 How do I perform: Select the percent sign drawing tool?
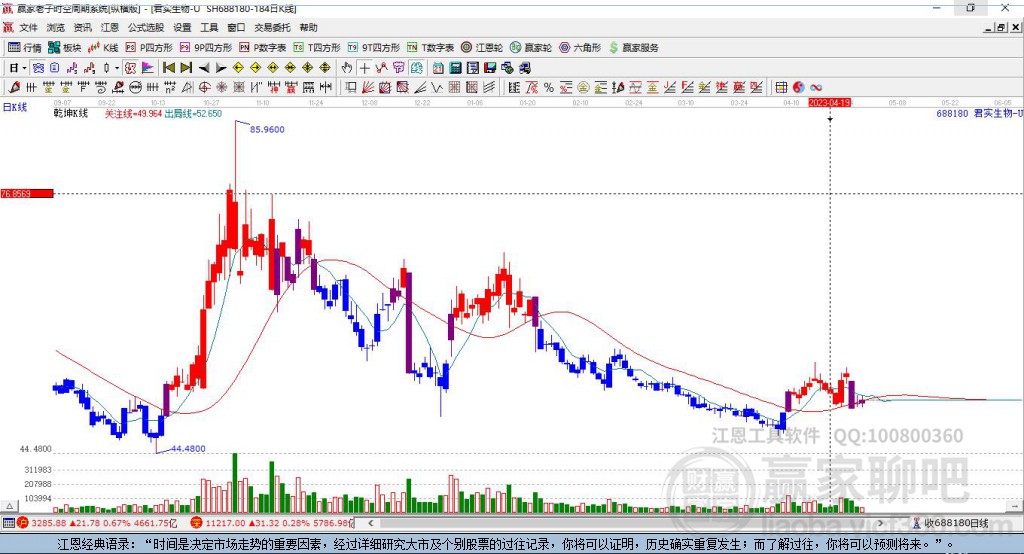coord(549,88)
